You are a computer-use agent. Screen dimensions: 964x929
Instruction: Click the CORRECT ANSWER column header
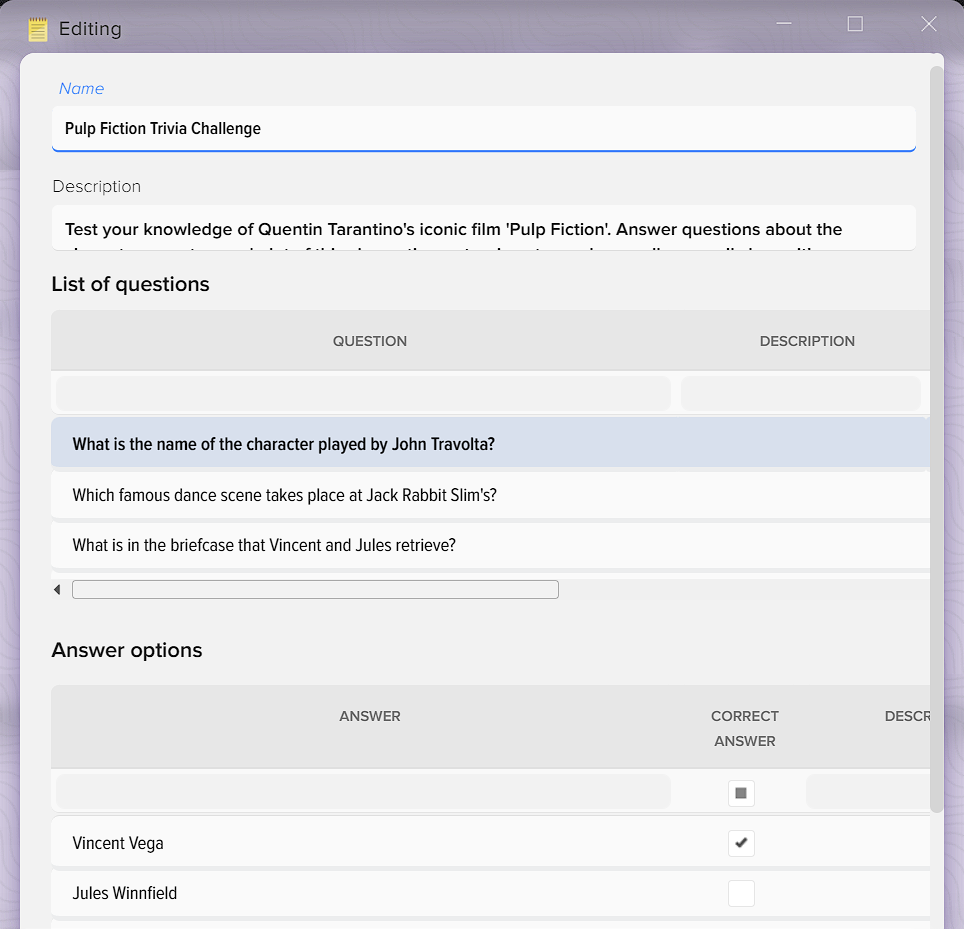tap(745, 729)
